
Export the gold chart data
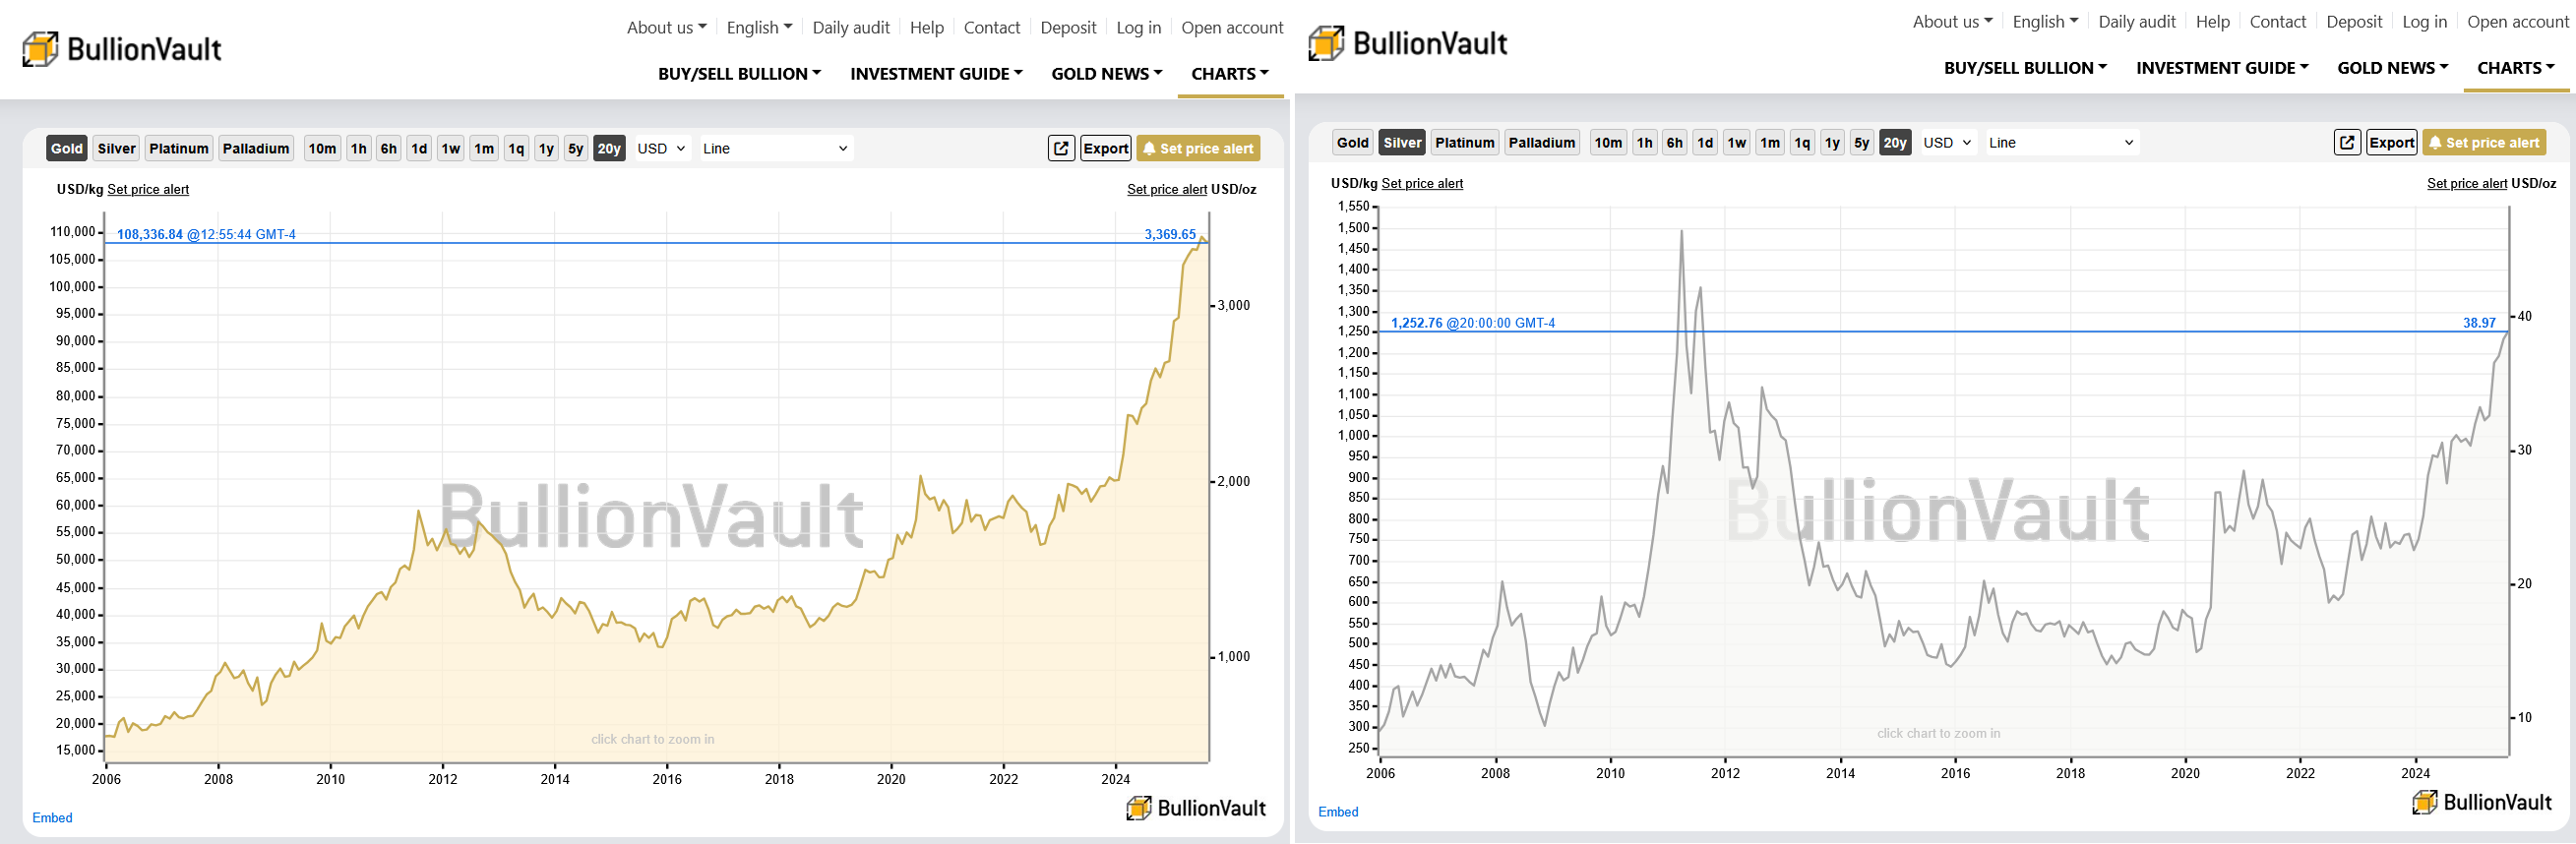tap(1106, 148)
